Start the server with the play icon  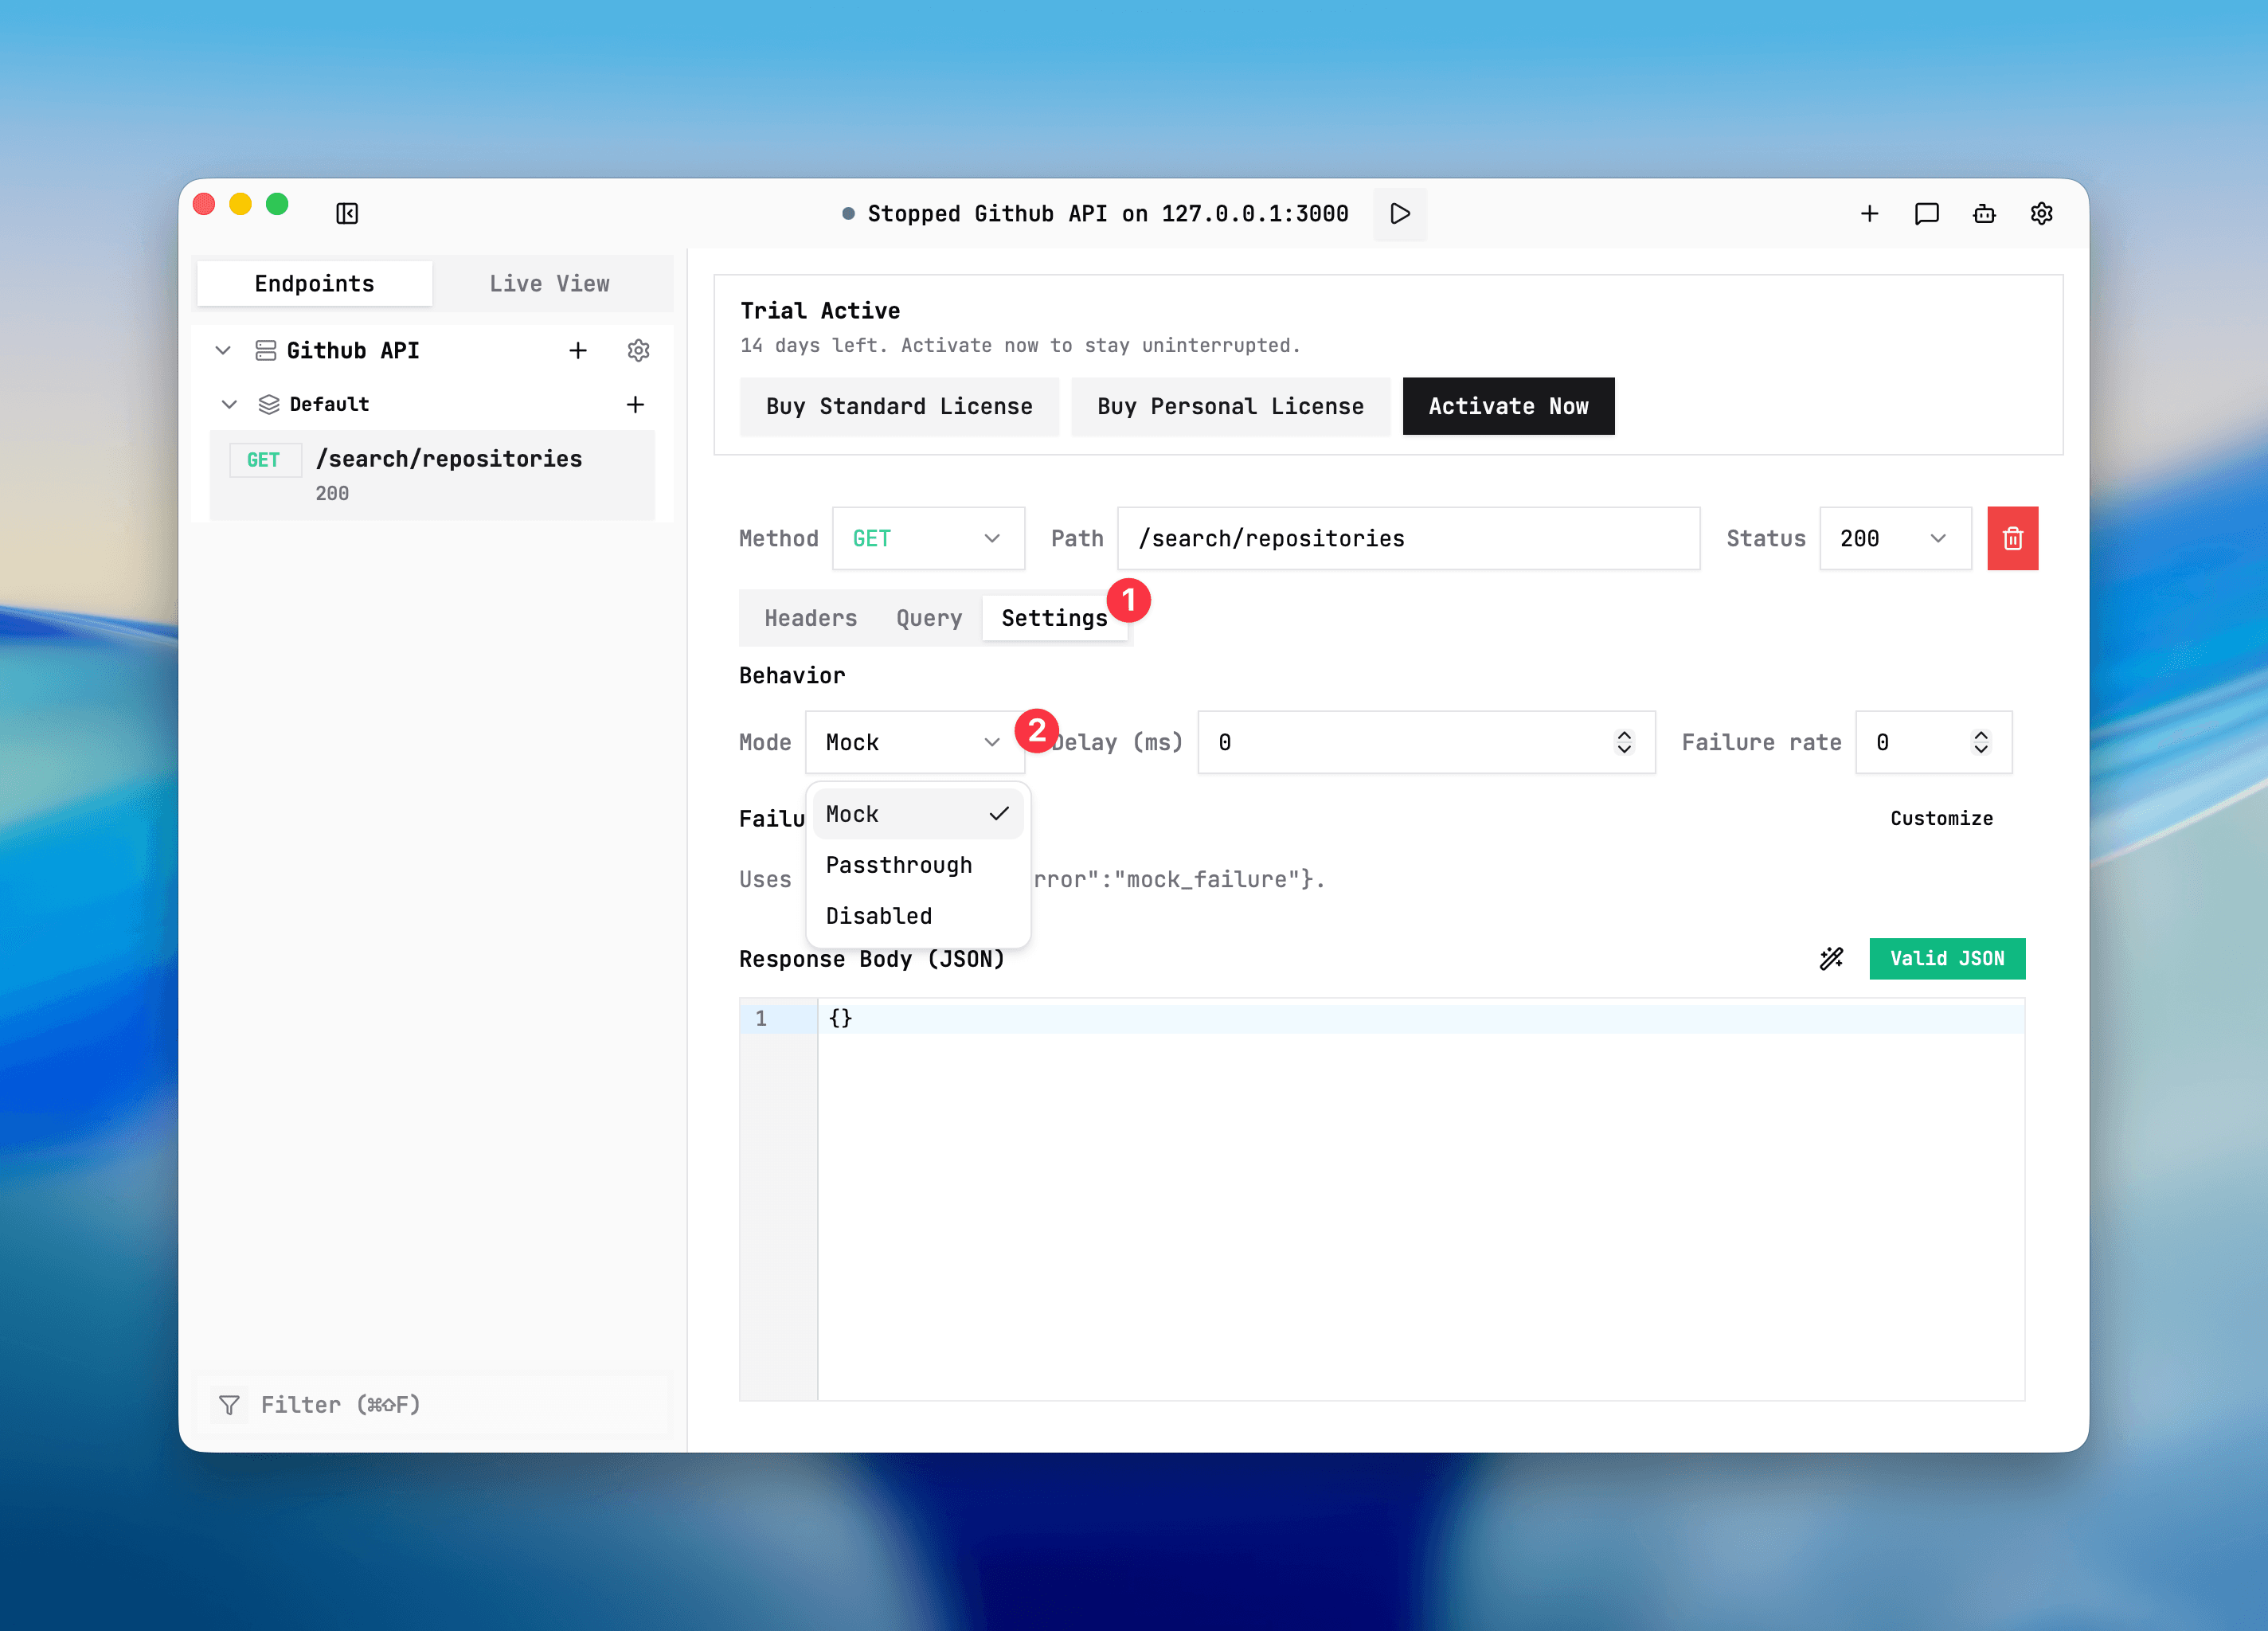click(1399, 214)
